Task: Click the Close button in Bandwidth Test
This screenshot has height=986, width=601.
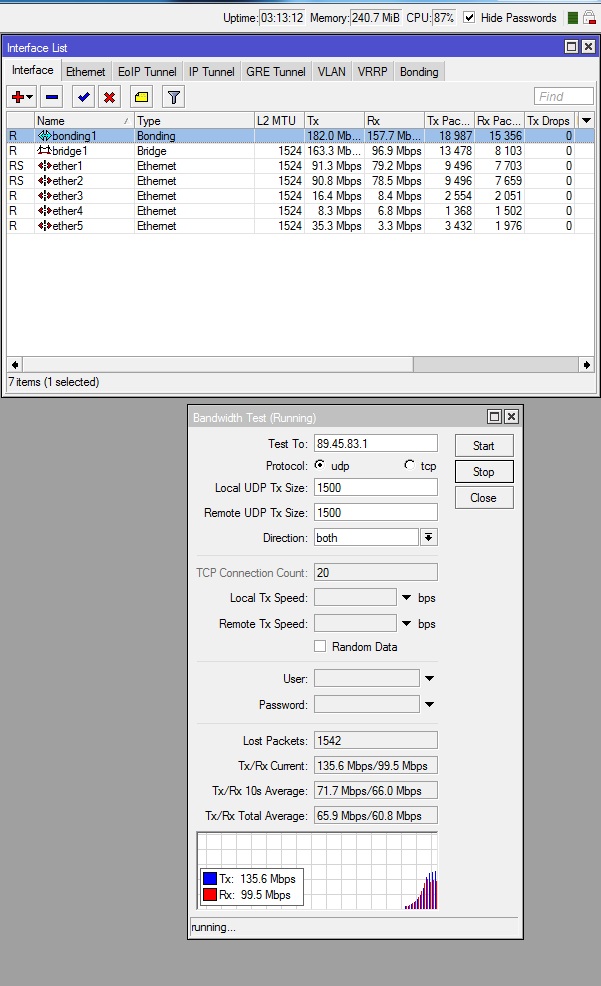Action: [x=484, y=497]
